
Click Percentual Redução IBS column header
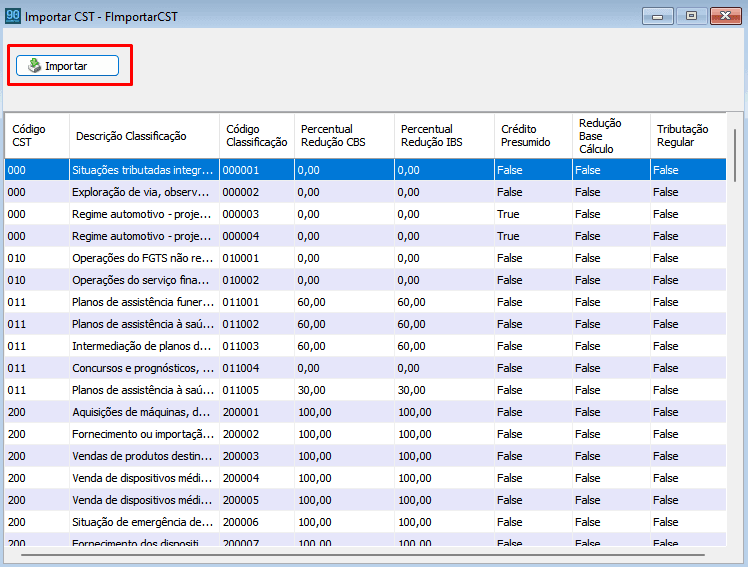(444, 136)
